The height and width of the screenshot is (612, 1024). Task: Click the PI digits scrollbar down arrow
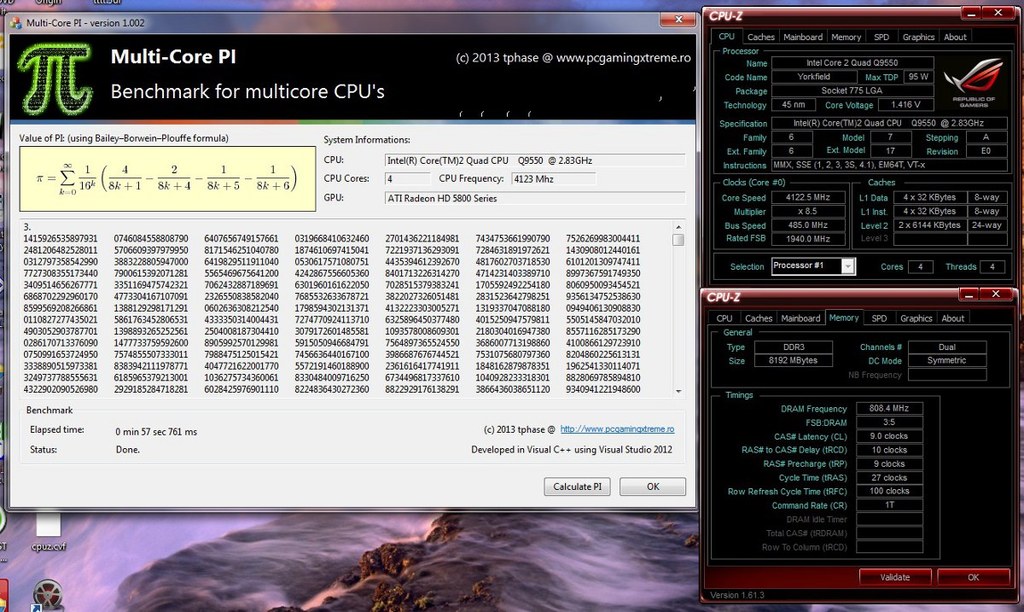click(x=679, y=390)
